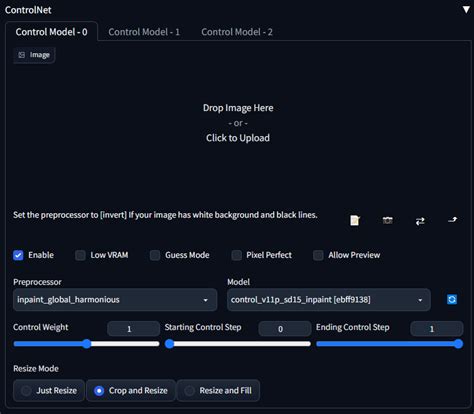Click the Image label icon
The width and height of the screenshot is (474, 414).
(22, 55)
